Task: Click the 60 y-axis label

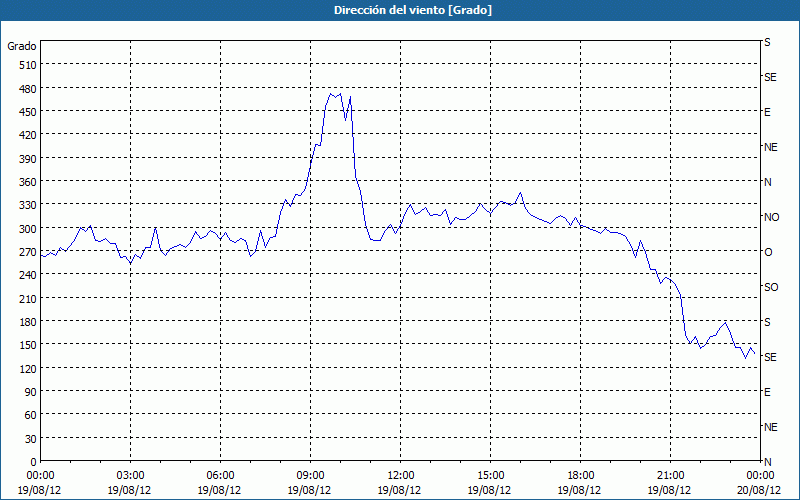Action: pos(31,415)
